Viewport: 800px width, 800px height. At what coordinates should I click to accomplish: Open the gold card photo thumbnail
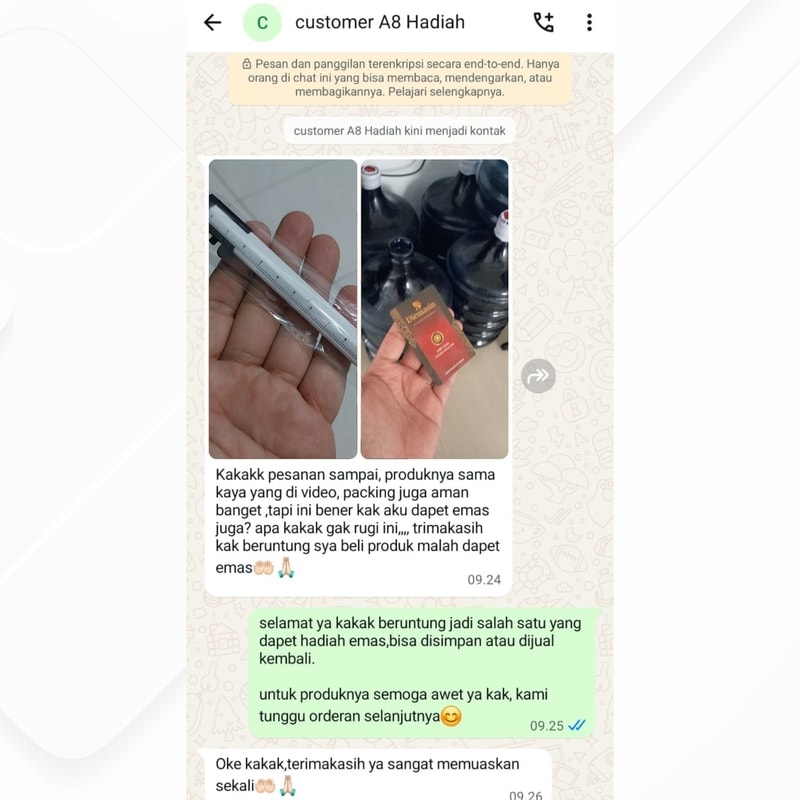pos(434,309)
